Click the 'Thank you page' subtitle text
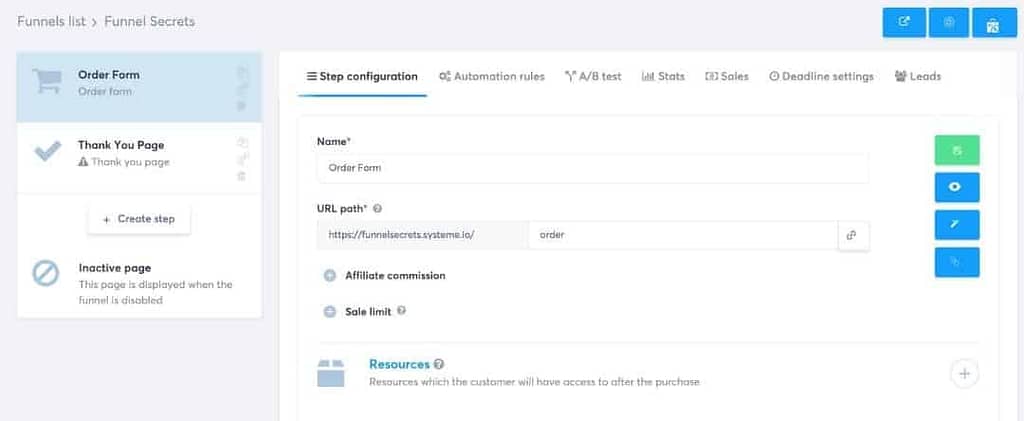The height and width of the screenshot is (421, 1024). [130, 162]
